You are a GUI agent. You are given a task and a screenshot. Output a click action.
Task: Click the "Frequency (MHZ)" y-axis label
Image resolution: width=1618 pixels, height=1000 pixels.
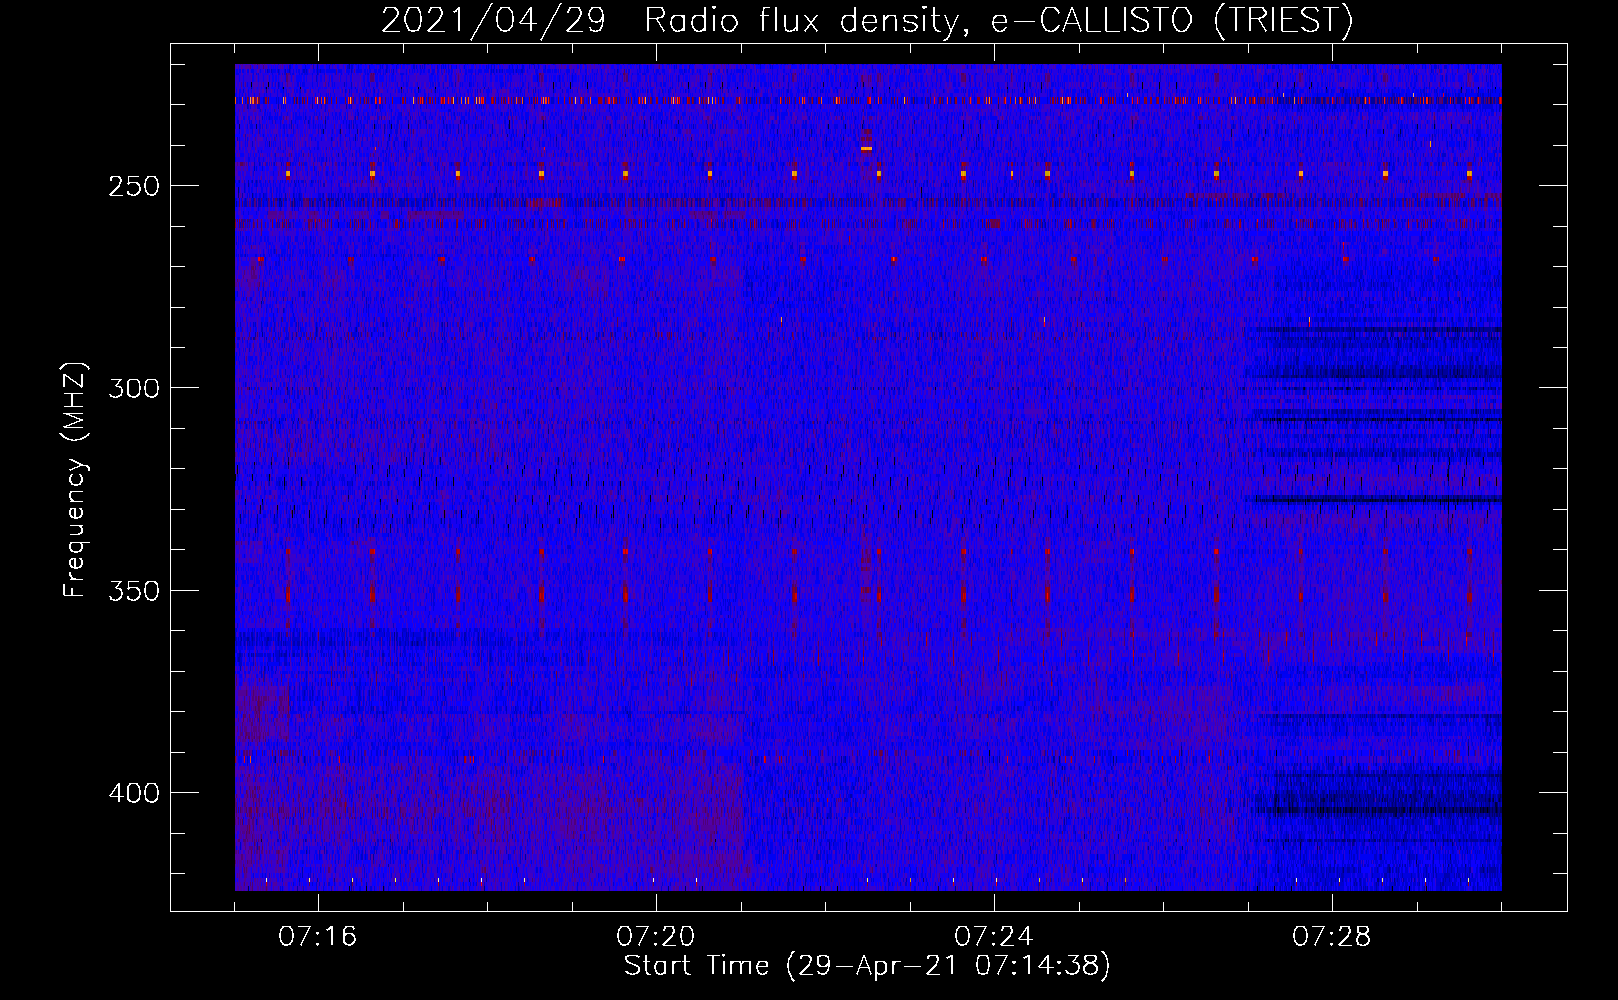(x=76, y=480)
